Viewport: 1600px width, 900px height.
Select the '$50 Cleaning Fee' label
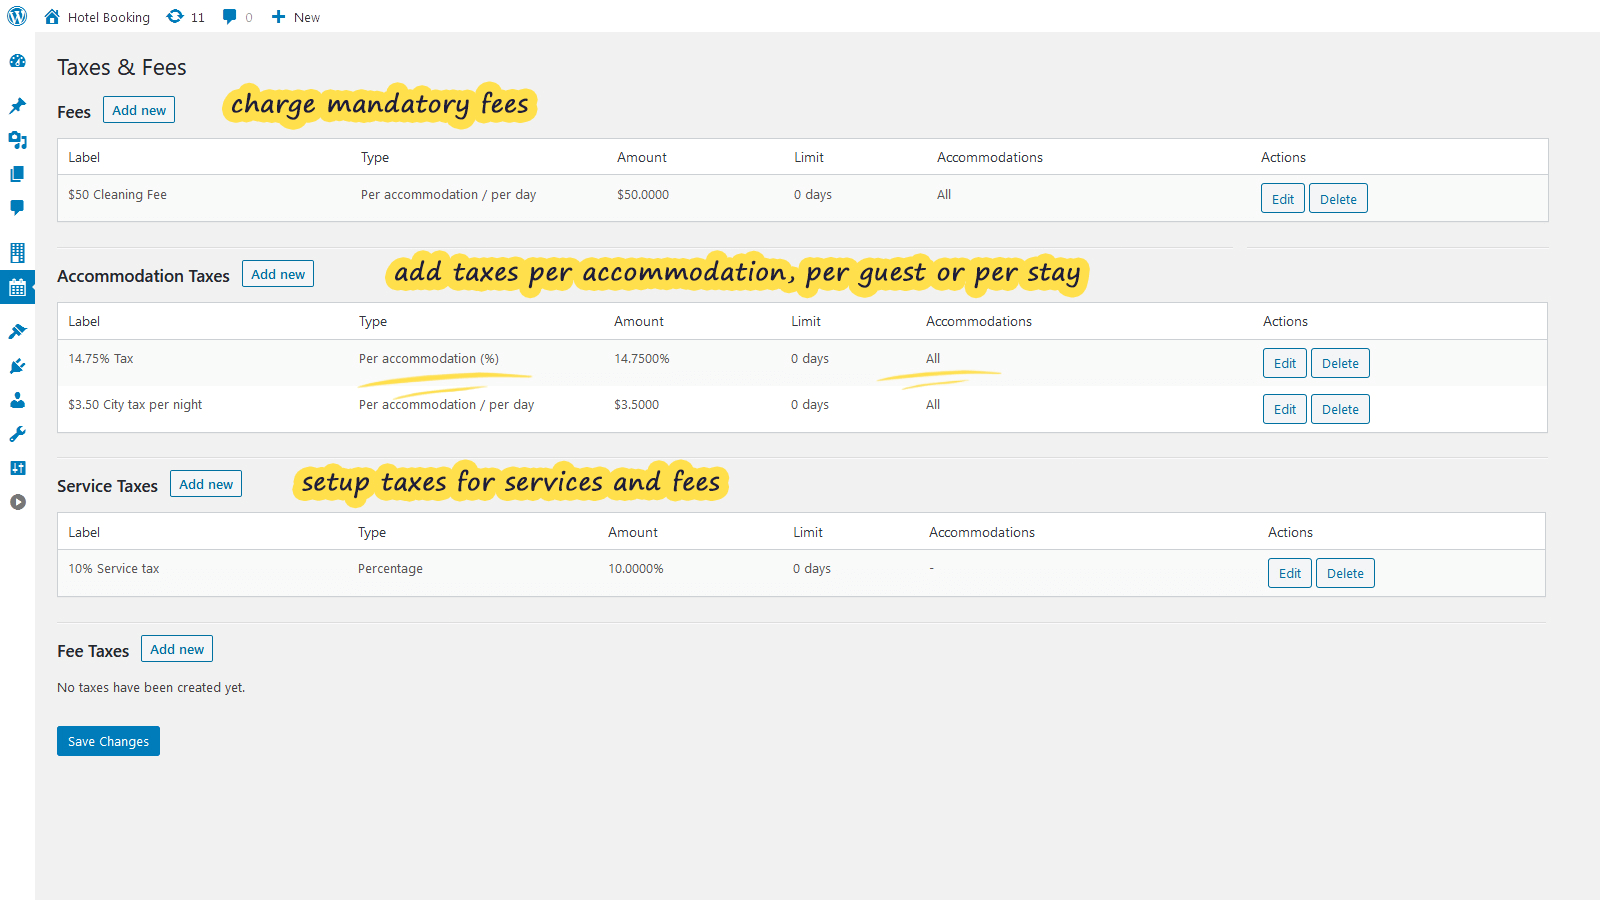pyautogui.click(x=117, y=195)
